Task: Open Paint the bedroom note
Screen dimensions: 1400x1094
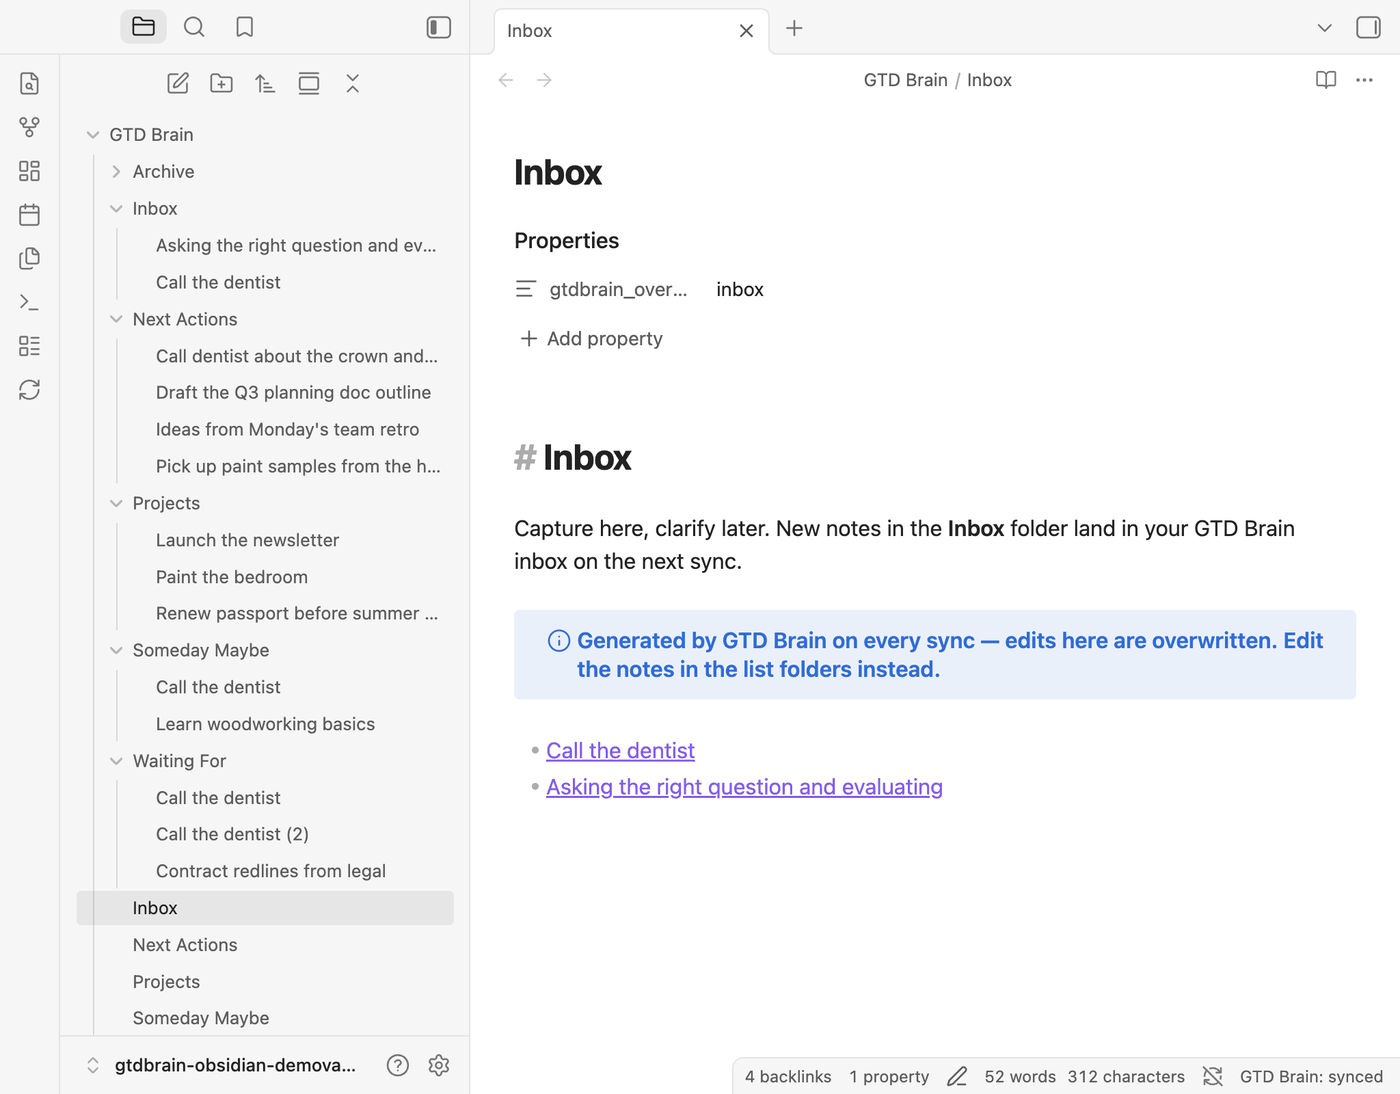Action: click(232, 577)
